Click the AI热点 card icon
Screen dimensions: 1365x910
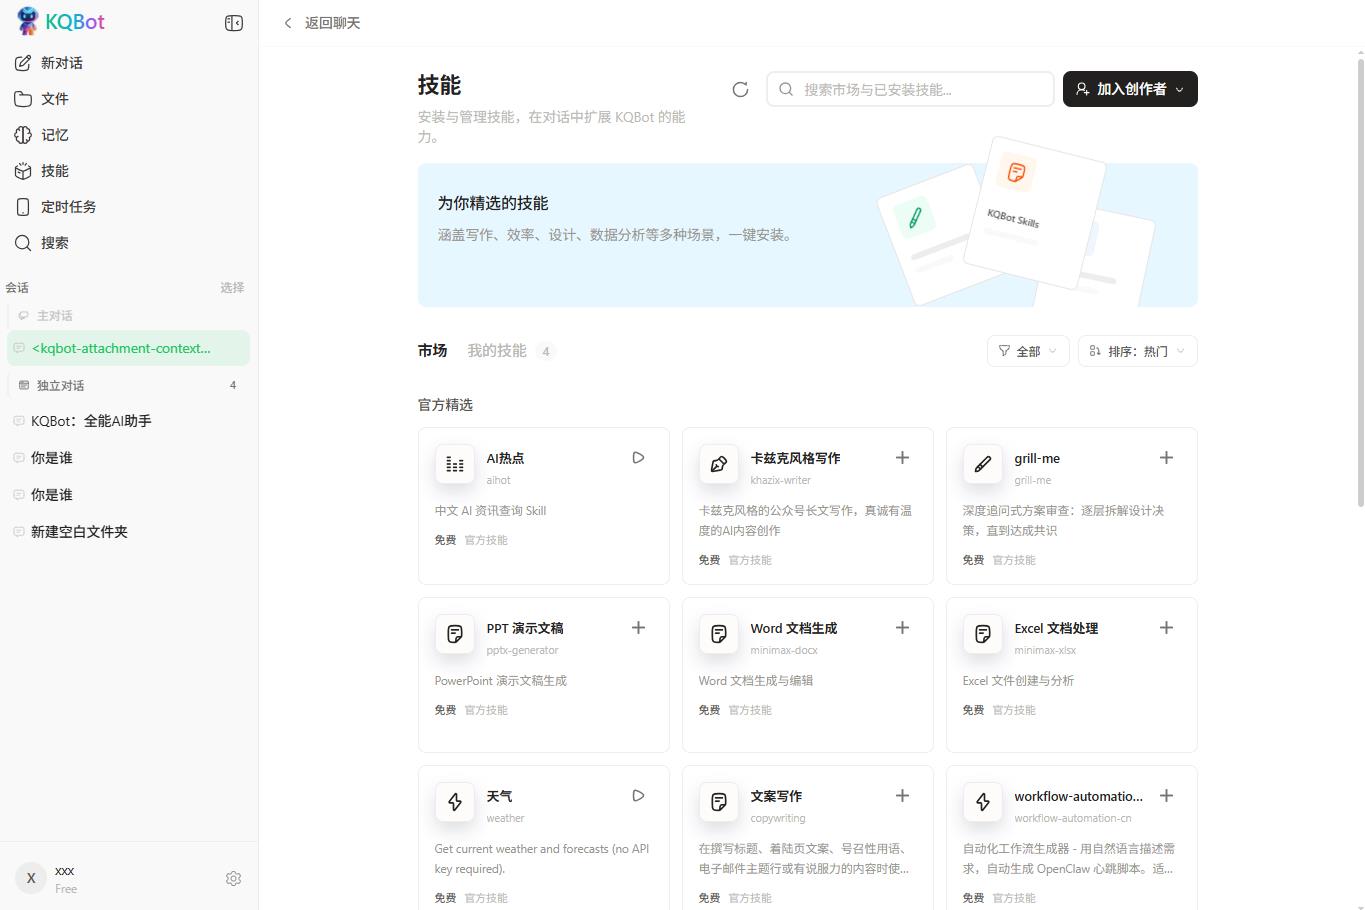(x=455, y=464)
